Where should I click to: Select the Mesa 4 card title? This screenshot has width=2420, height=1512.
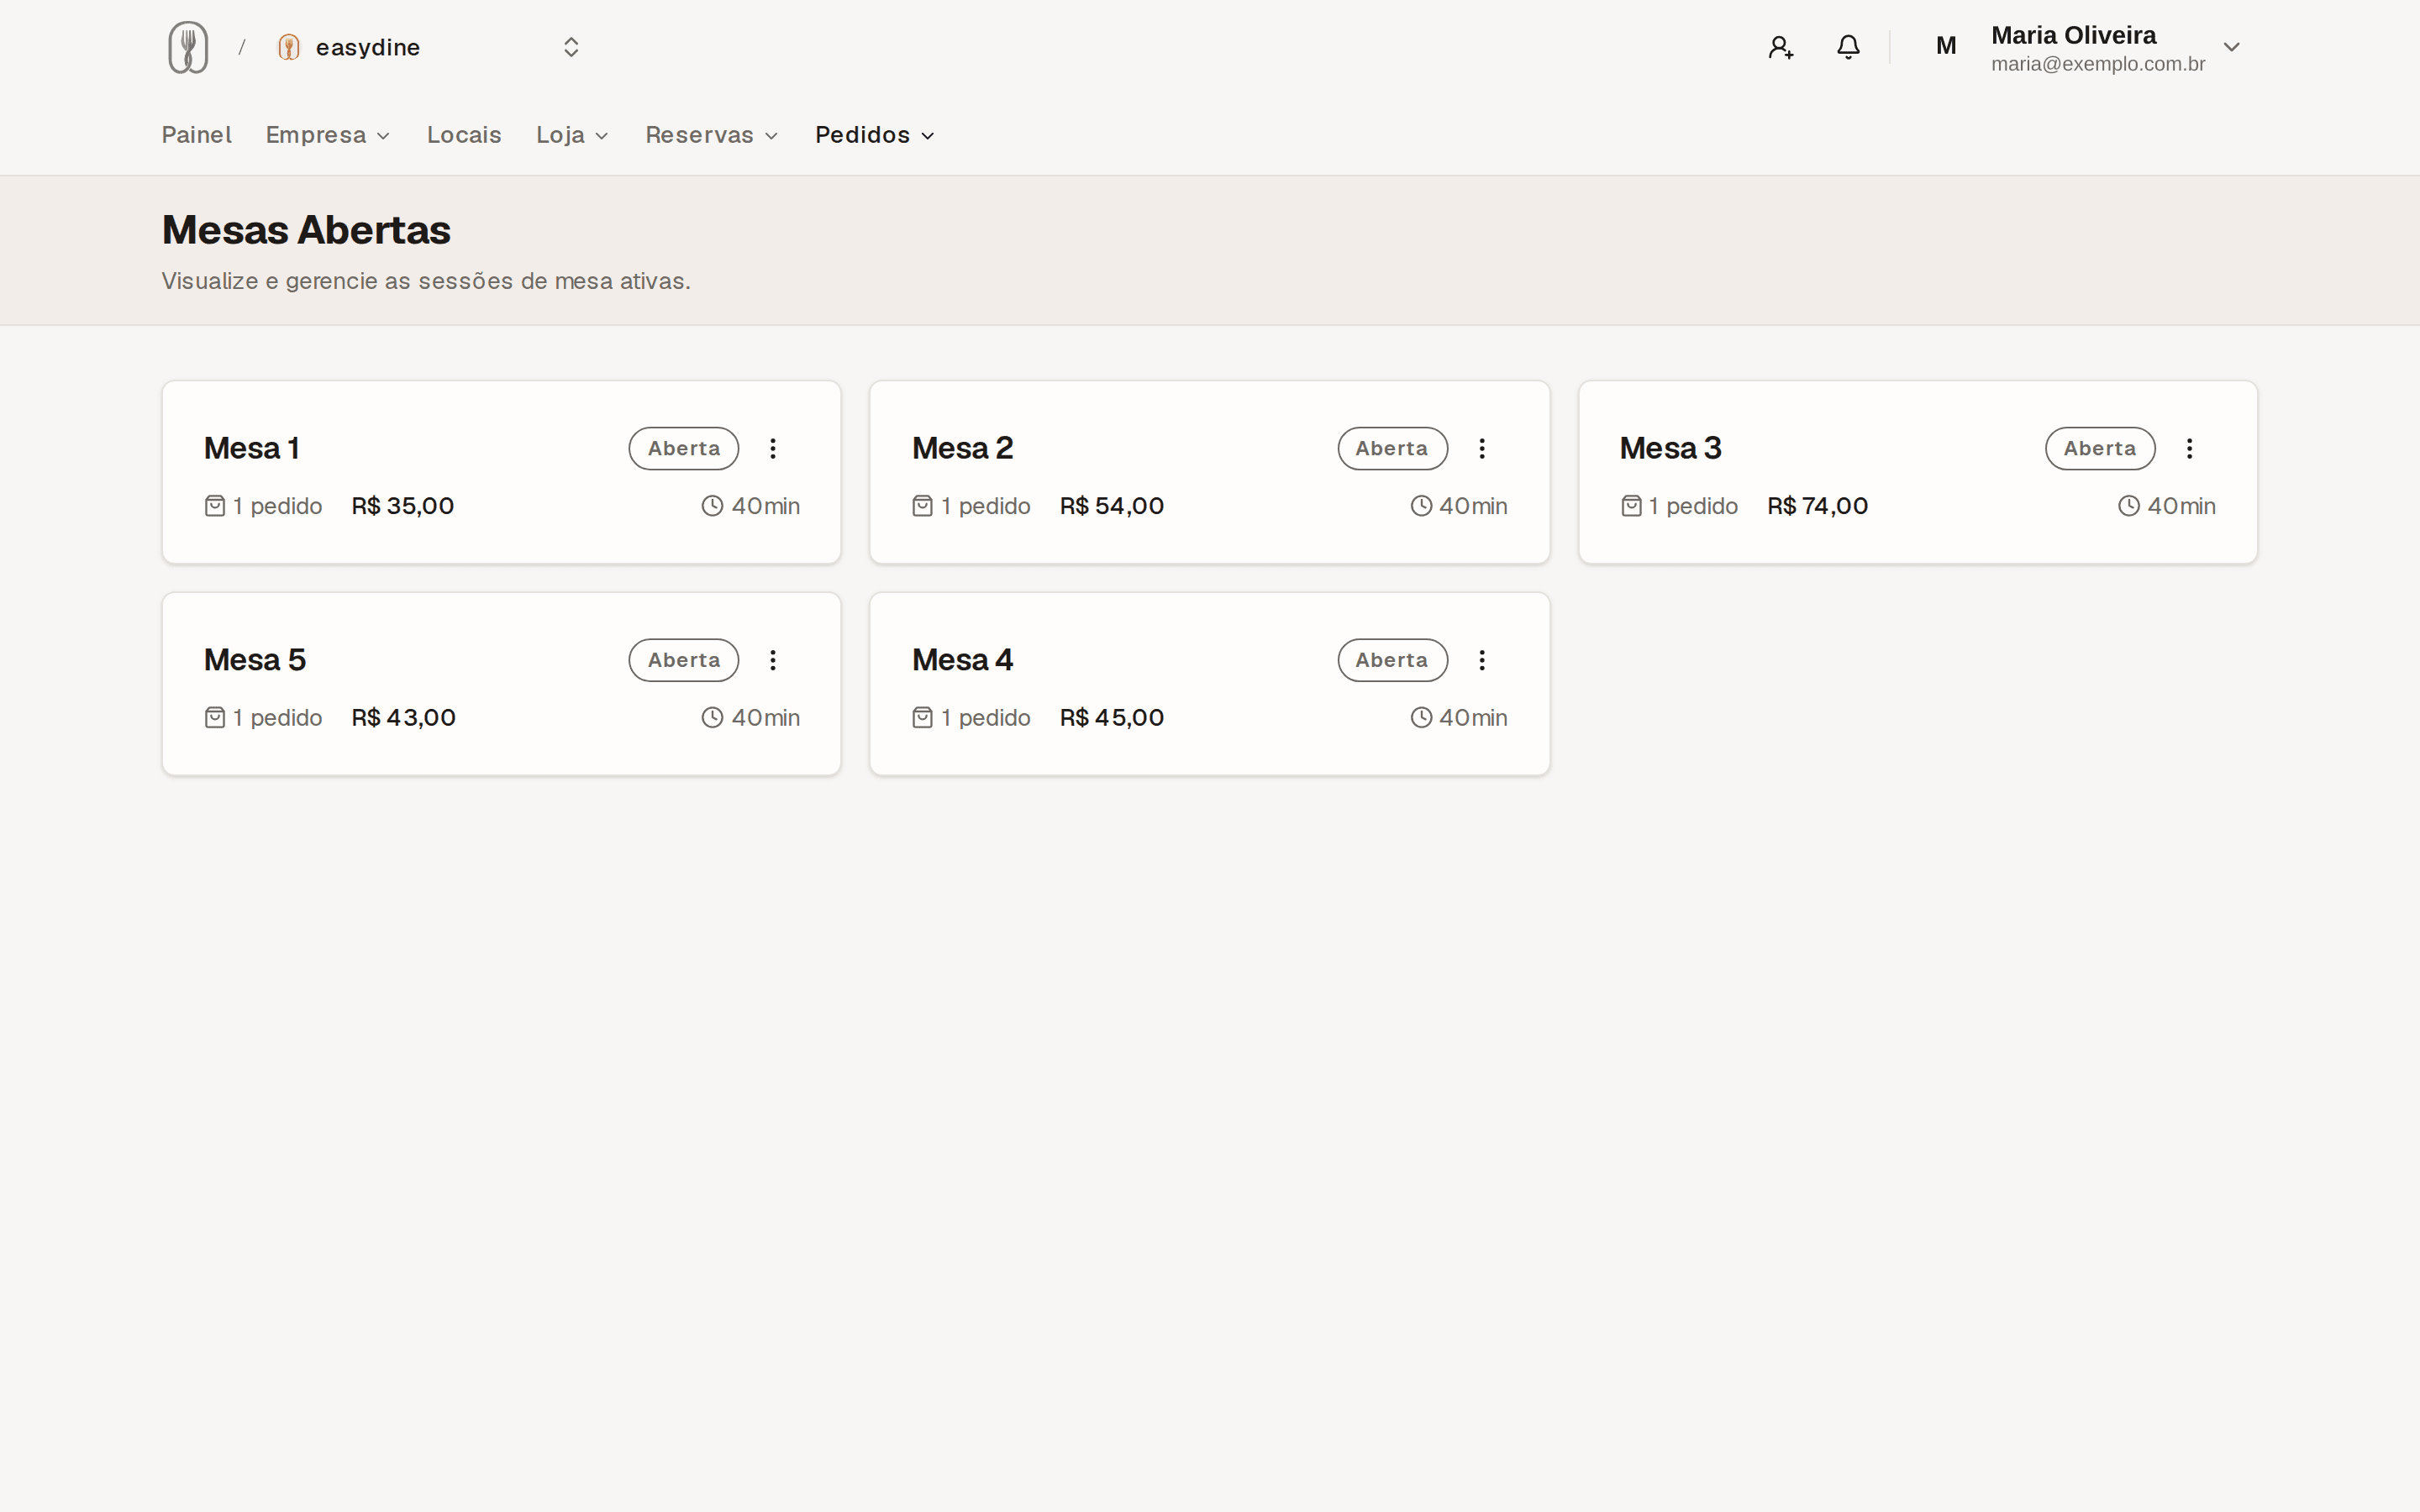tap(962, 660)
